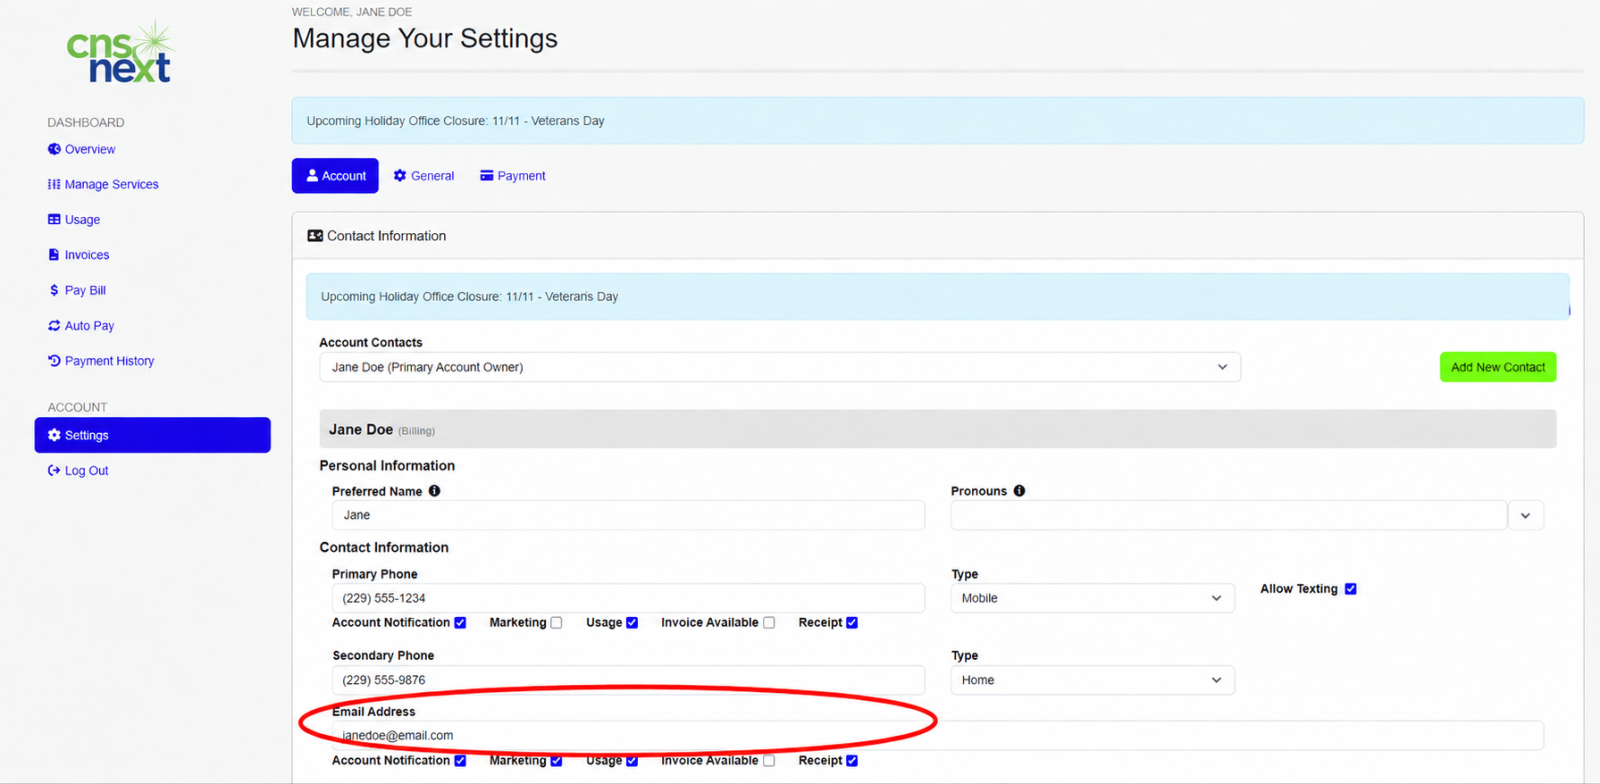
Task: Click the Primary Phone number field
Action: tap(628, 598)
